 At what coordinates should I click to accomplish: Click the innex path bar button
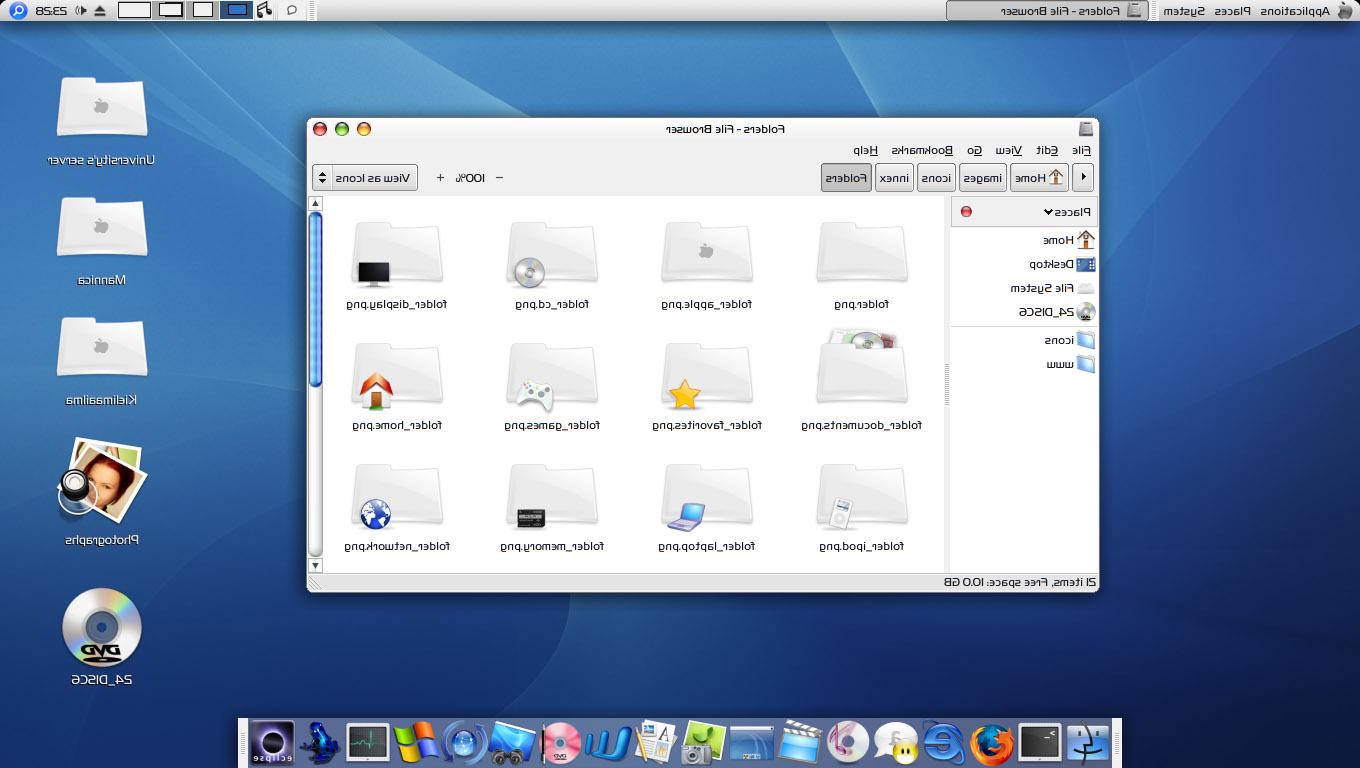[x=894, y=178]
